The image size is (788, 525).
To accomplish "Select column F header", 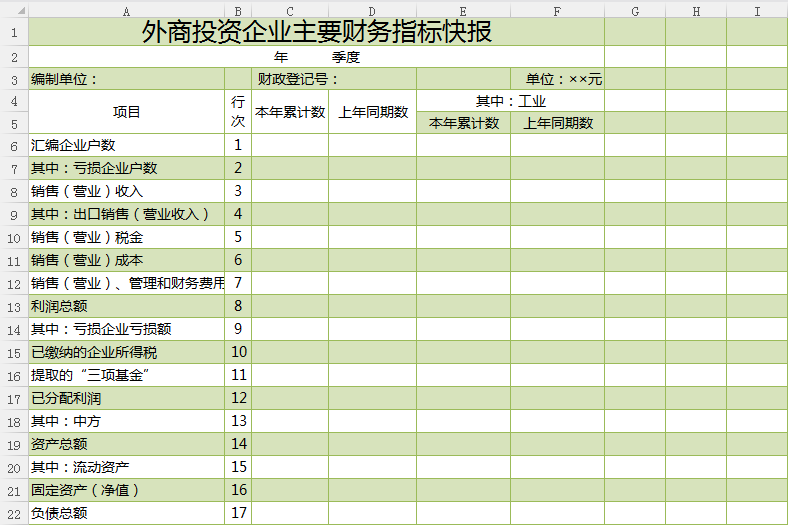I will click(x=557, y=11).
